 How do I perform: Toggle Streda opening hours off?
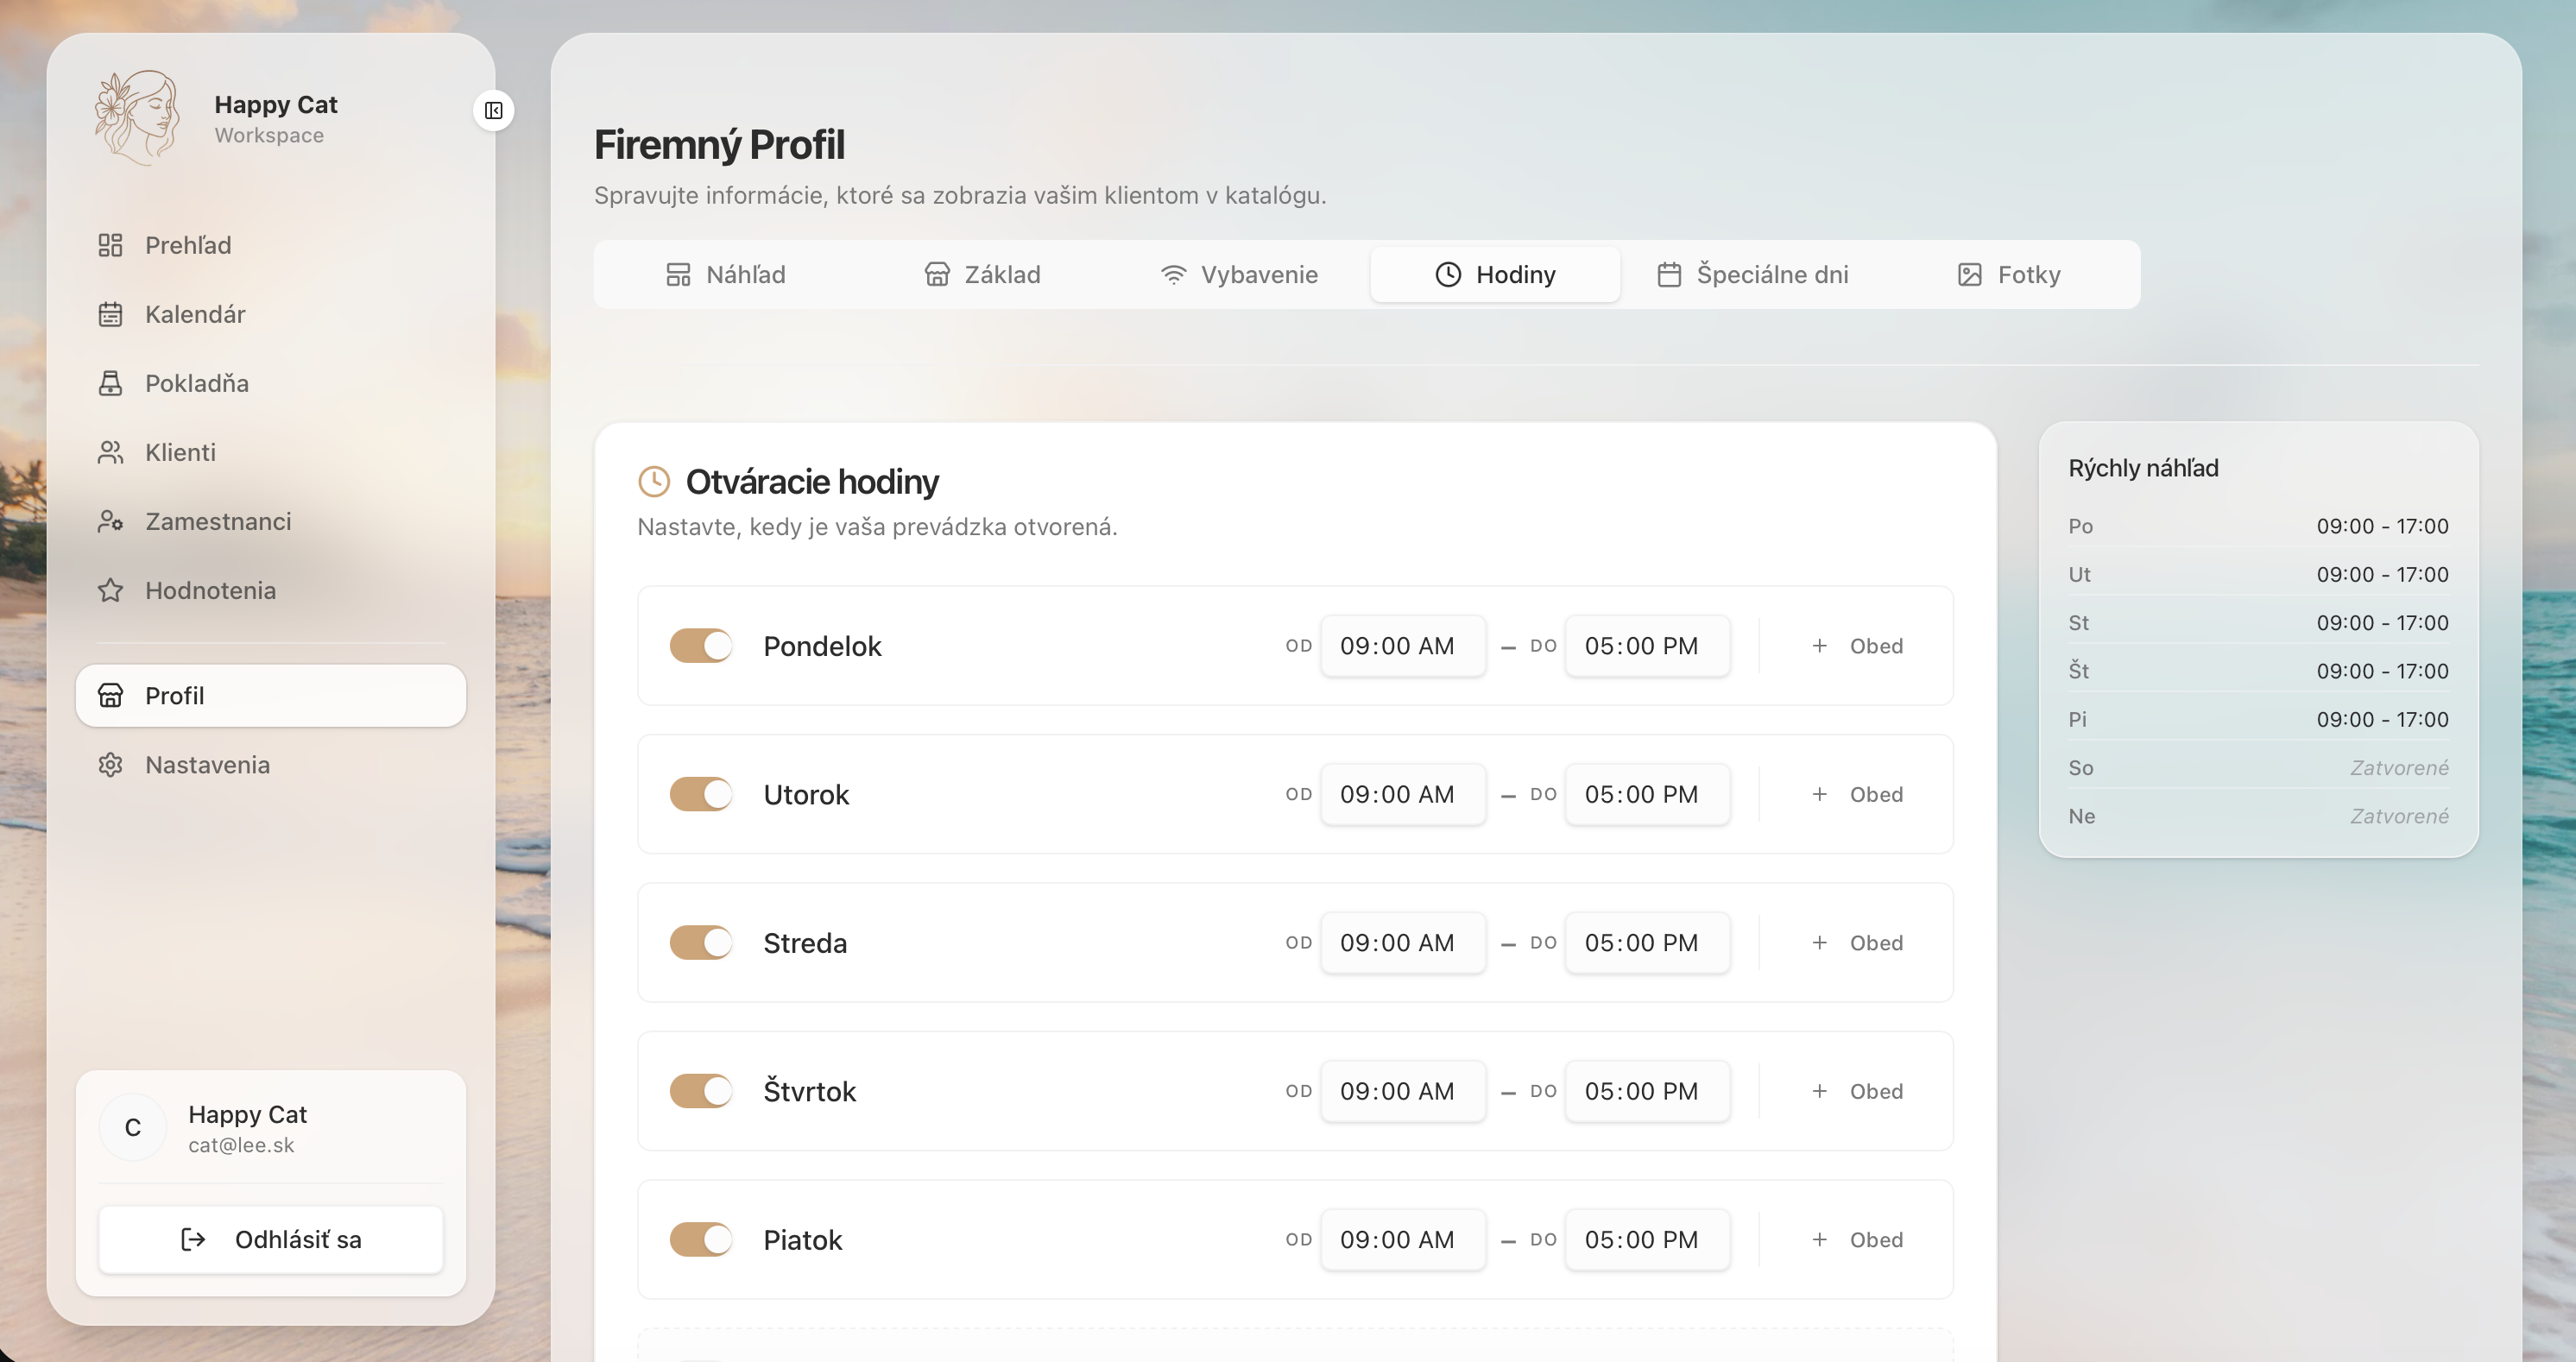[x=700, y=942]
